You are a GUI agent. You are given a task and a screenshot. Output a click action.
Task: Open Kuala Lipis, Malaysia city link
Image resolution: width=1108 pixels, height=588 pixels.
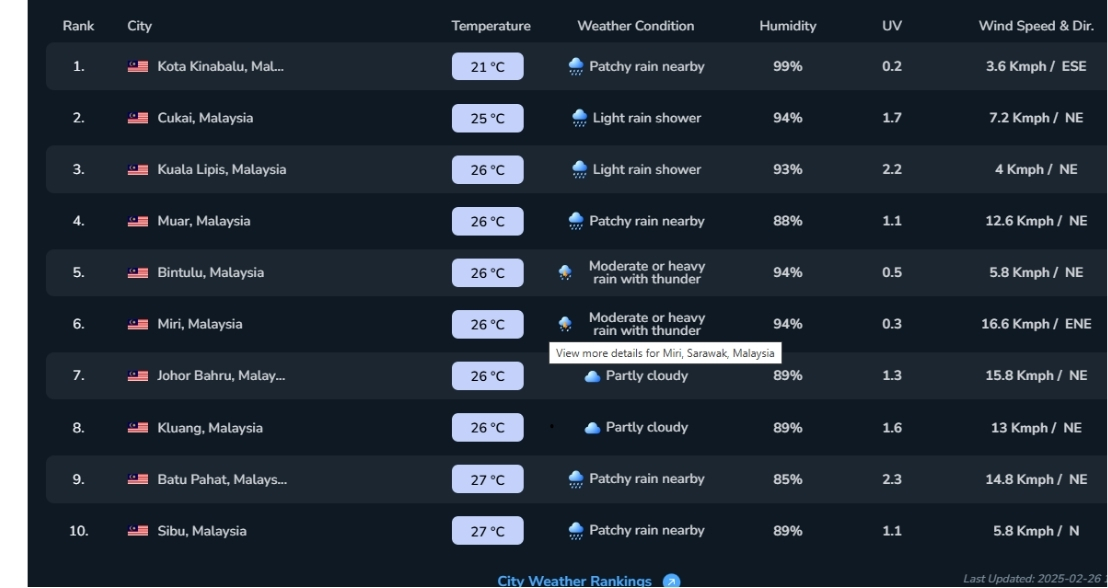tap(221, 170)
